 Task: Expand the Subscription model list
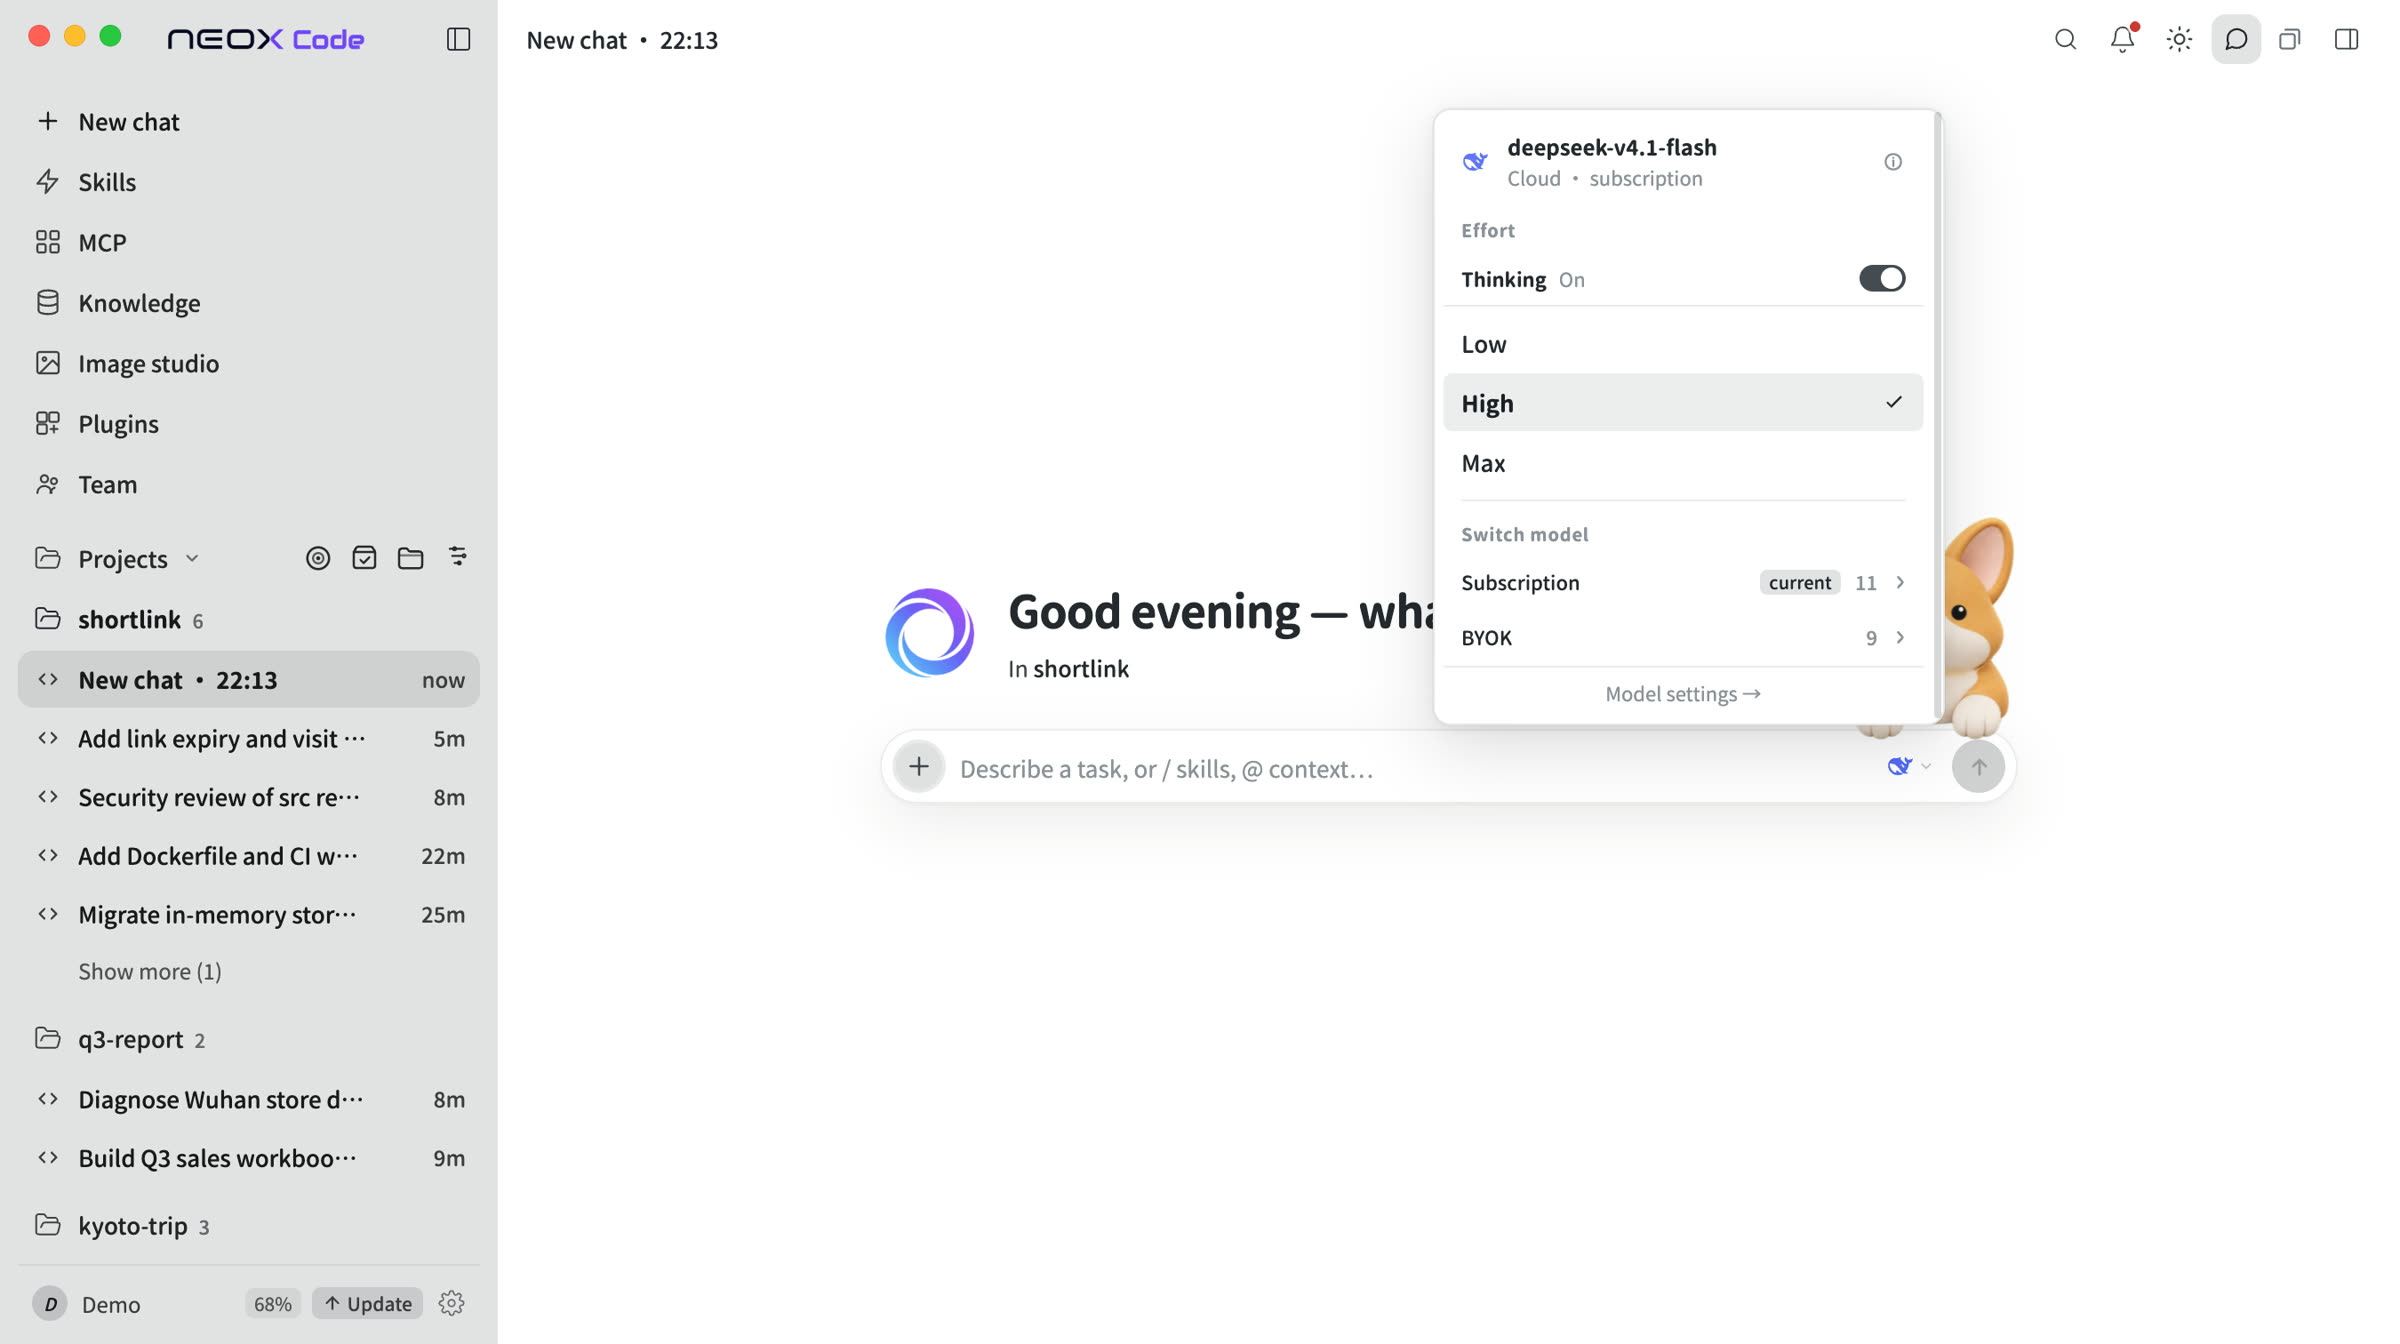pyautogui.click(x=1683, y=582)
